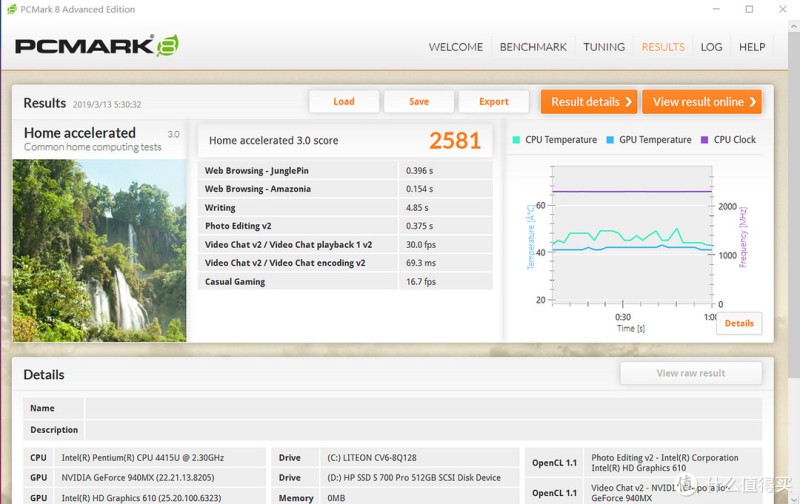Export the benchmark results
This screenshot has height=504, width=800.
point(494,102)
